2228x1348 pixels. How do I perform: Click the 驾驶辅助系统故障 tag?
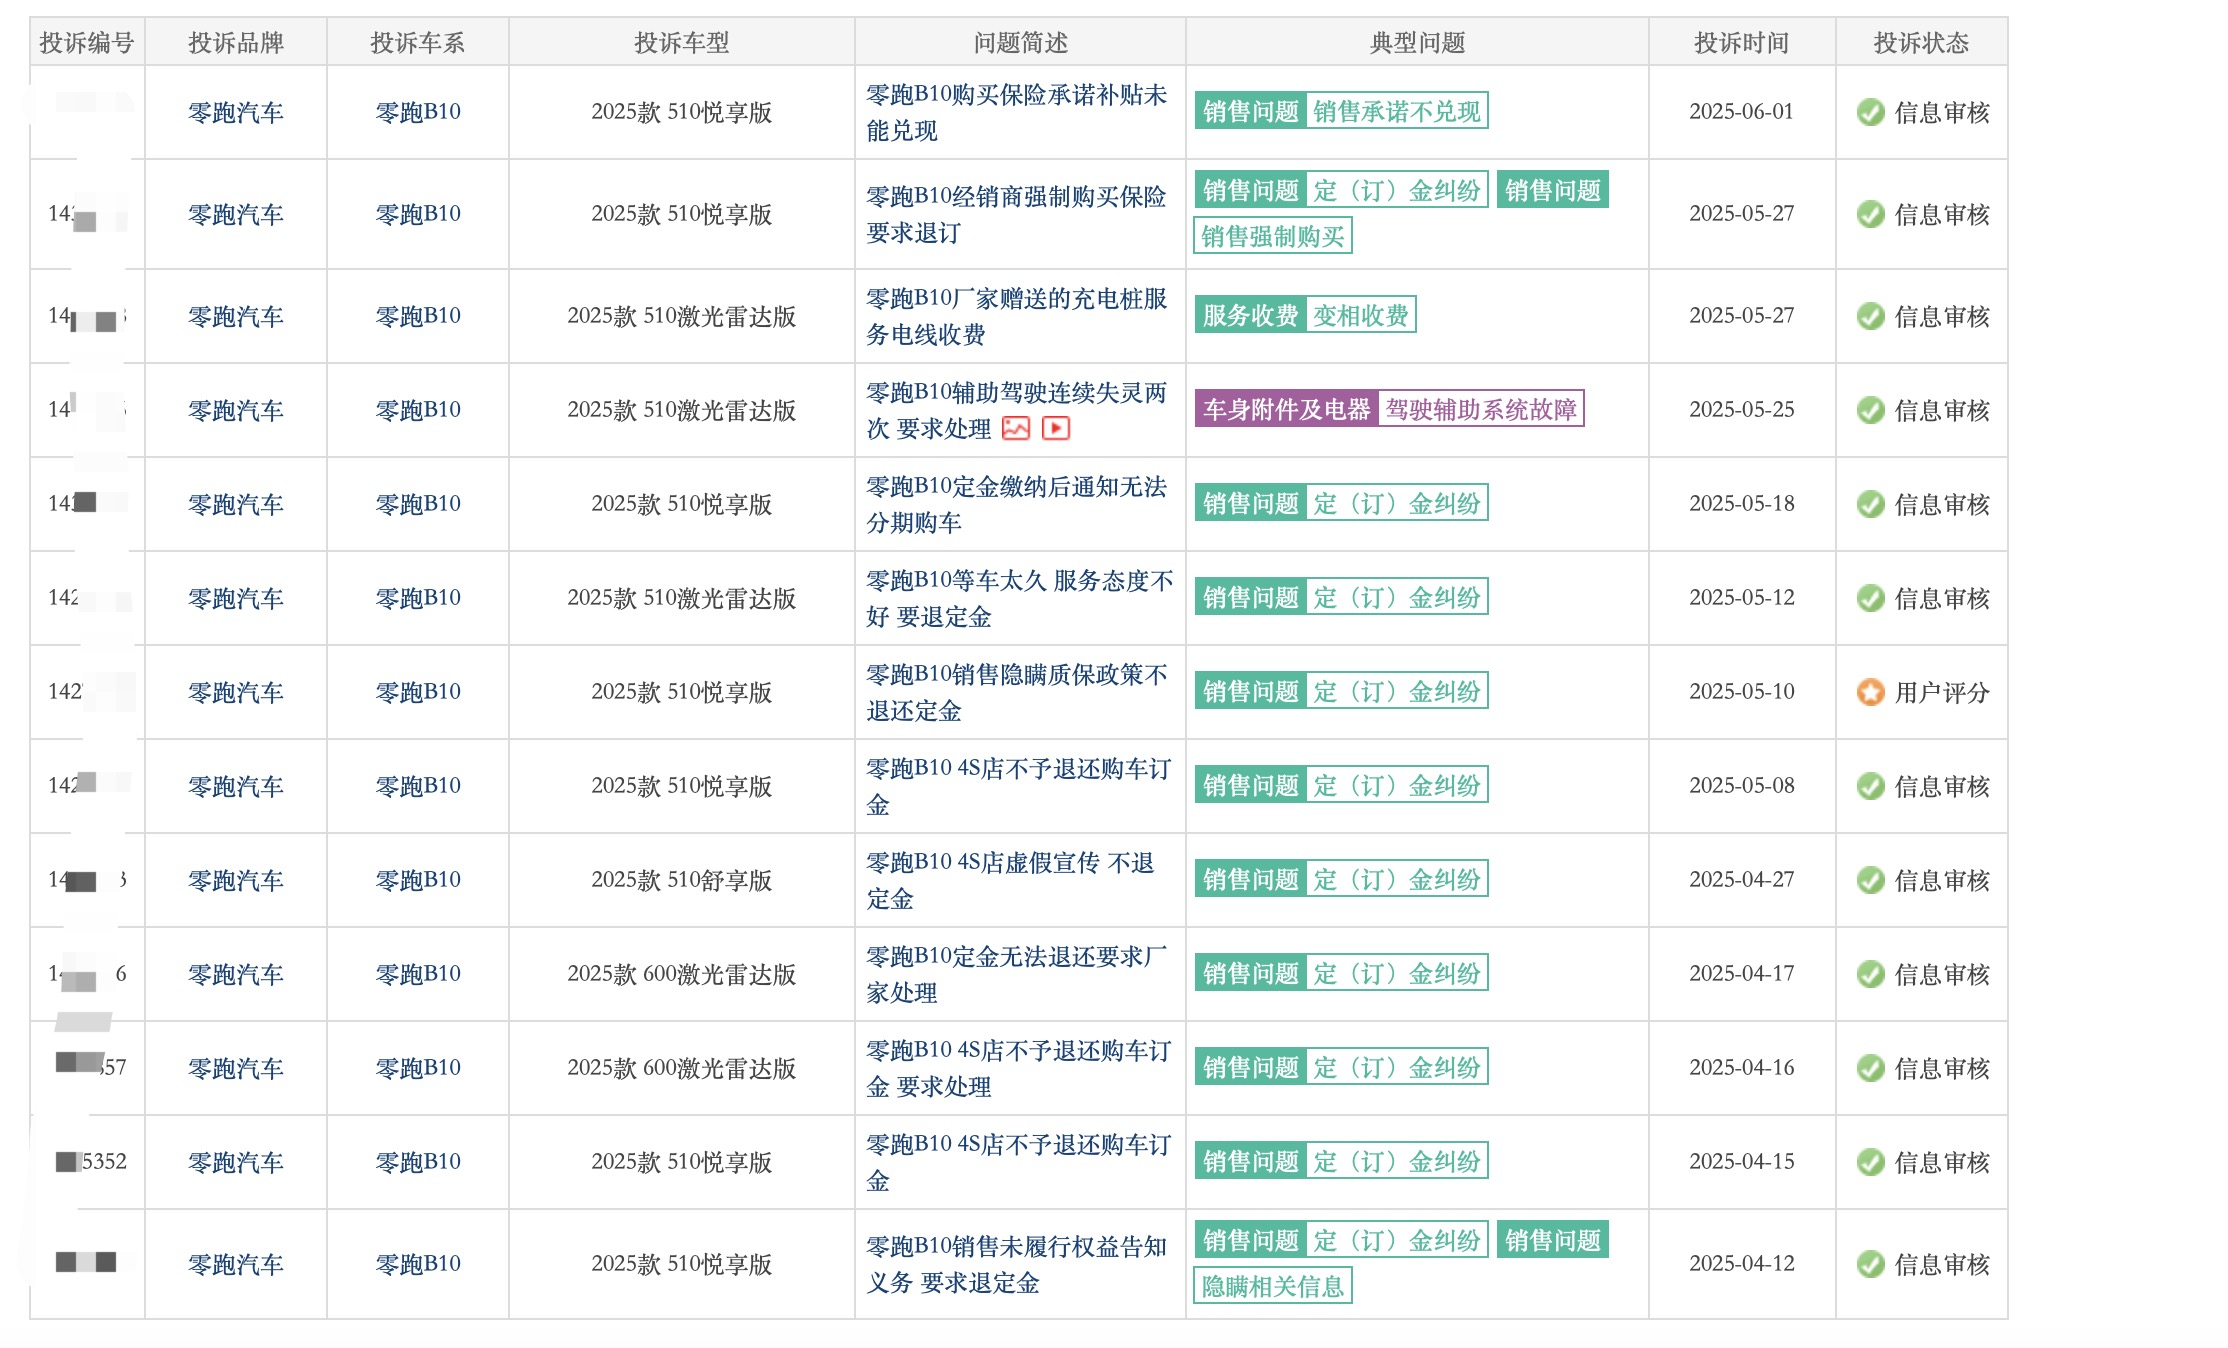pyautogui.click(x=1481, y=409)
